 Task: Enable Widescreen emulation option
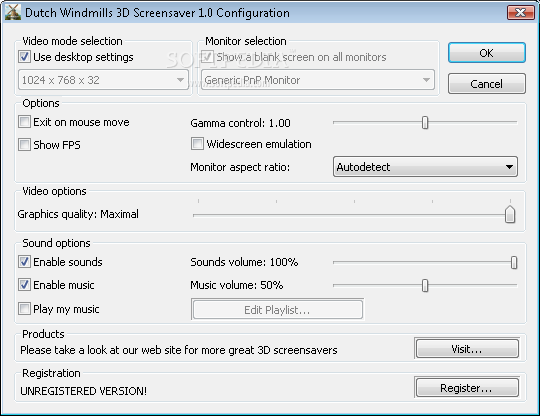pos(197,144)
